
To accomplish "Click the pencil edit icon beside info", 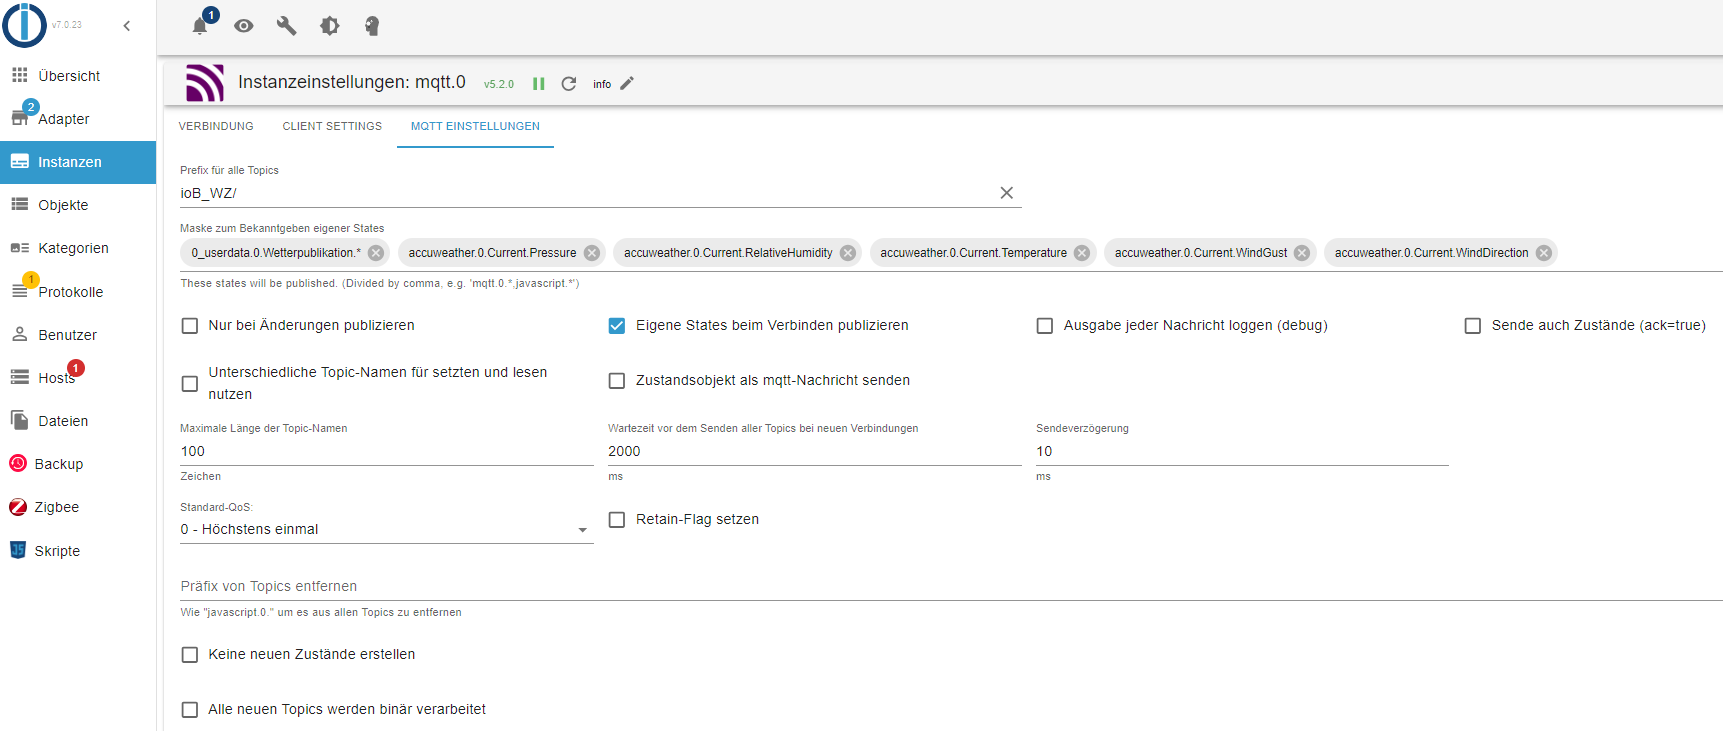I will (627, 84).
